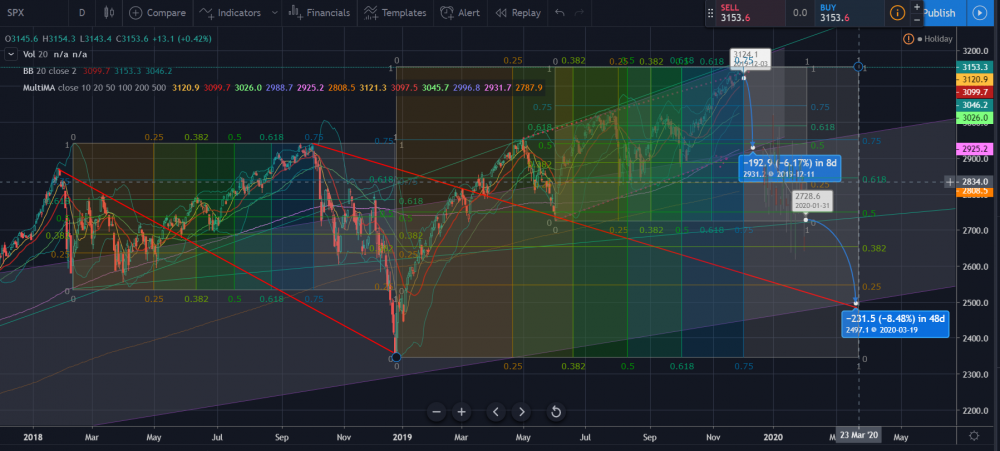Image resolution: width=1000 pixels, height=451 pixels.
Task: Open chart settings gear at bottom right
Action: pos(975,436)
